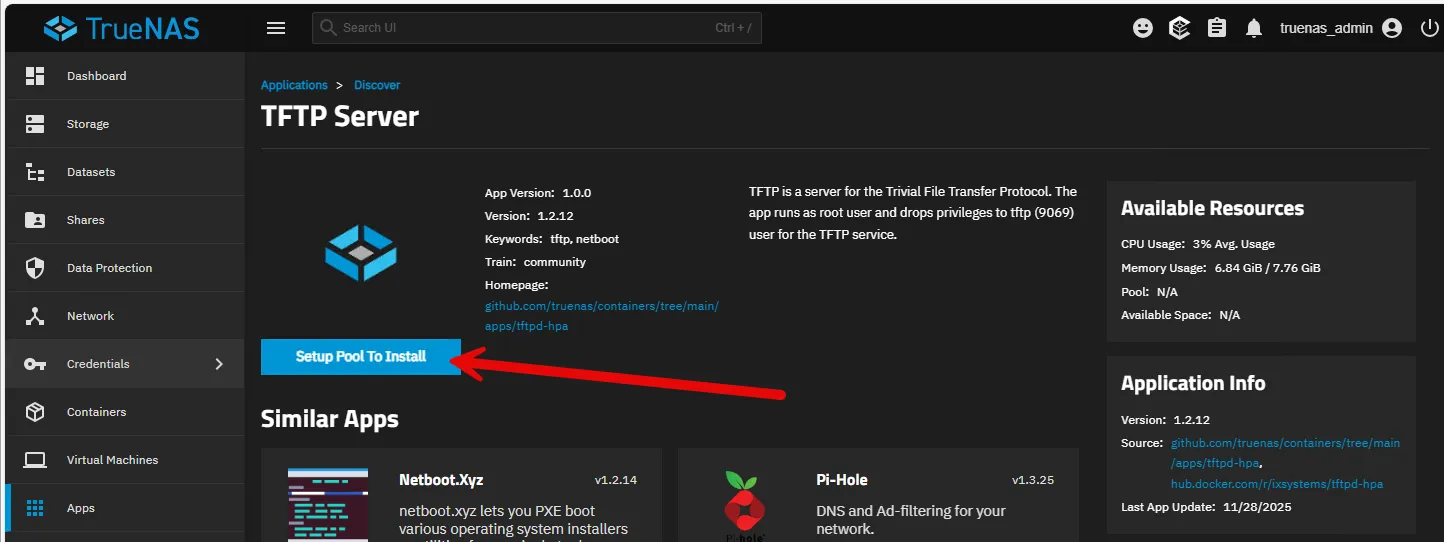Click the Network sidebar icon
This screenshot has width=1444, height=542.
coord(35,316)
